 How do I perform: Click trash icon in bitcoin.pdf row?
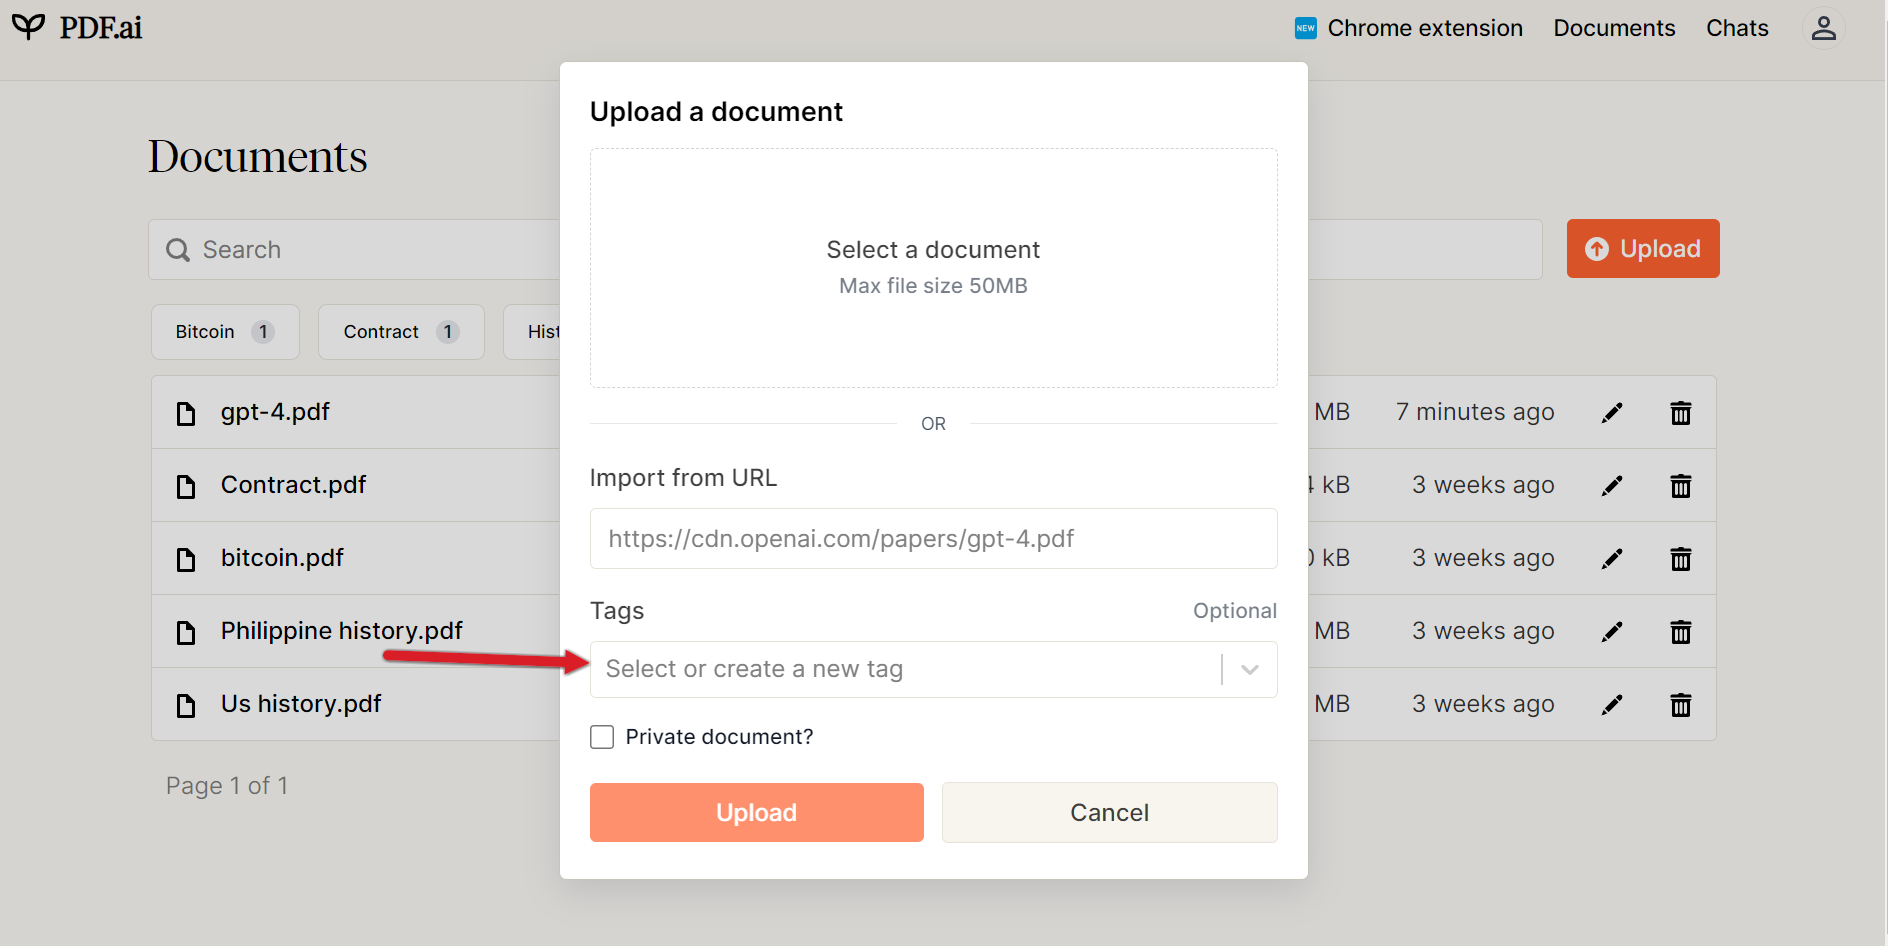click(1680, 559)
